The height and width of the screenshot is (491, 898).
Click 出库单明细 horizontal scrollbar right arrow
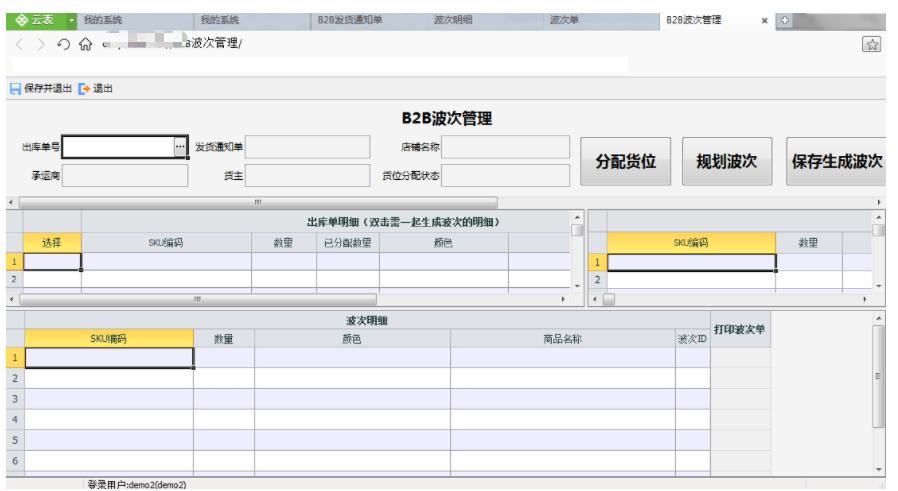563,299
